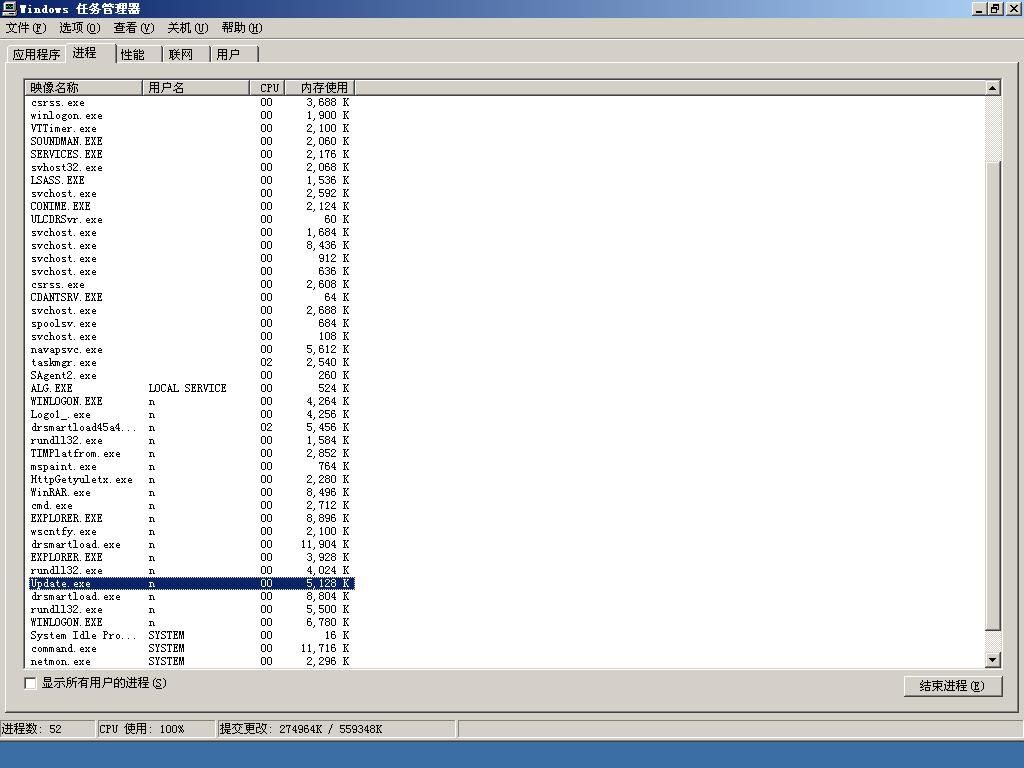This screenshot has height=768, width=1024.
Task: Select the LSASS.EXE process
Action: tap(190, 181)
